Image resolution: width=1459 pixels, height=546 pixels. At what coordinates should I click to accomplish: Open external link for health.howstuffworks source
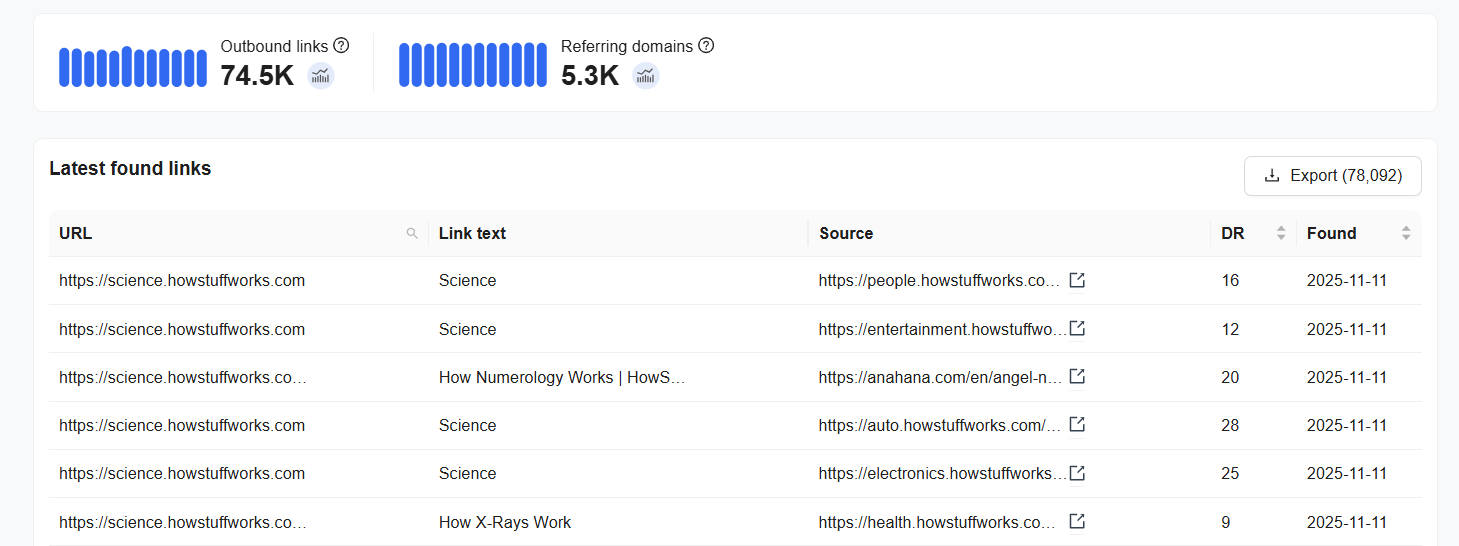tap(1077, 522)
